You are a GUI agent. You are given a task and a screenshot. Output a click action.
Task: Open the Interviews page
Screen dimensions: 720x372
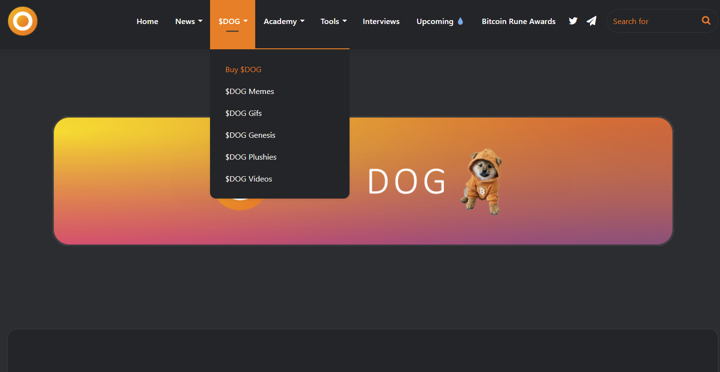[x=381, y=22]
